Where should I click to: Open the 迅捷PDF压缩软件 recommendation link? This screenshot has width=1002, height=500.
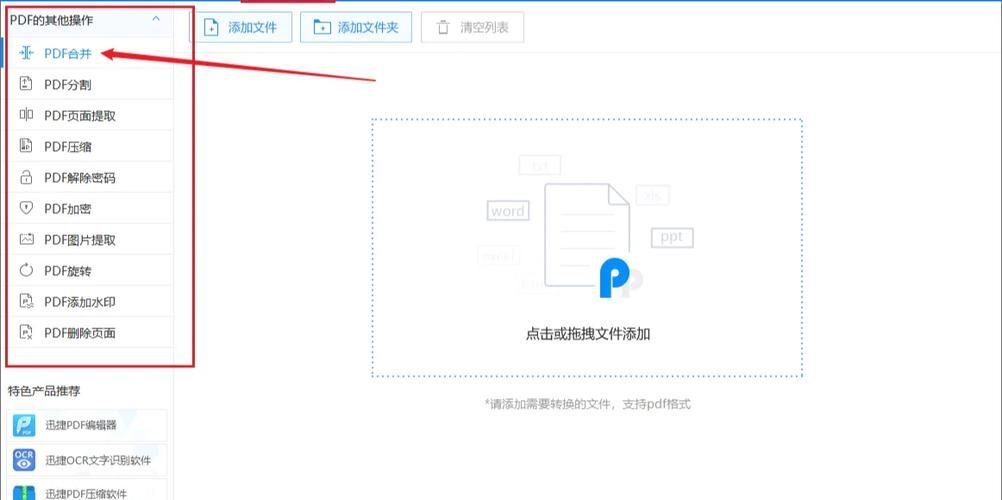tap(87, 491)
